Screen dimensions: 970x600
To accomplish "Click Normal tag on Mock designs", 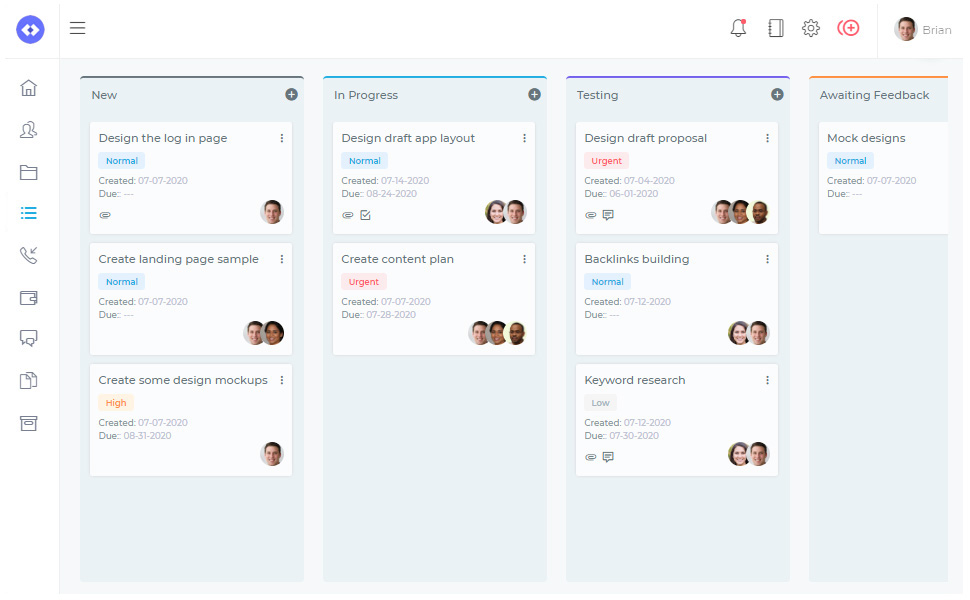I will click(851, 161).
